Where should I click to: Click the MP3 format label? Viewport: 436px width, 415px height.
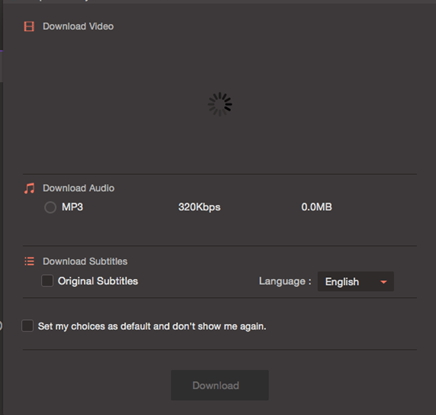tap(72, 207)
